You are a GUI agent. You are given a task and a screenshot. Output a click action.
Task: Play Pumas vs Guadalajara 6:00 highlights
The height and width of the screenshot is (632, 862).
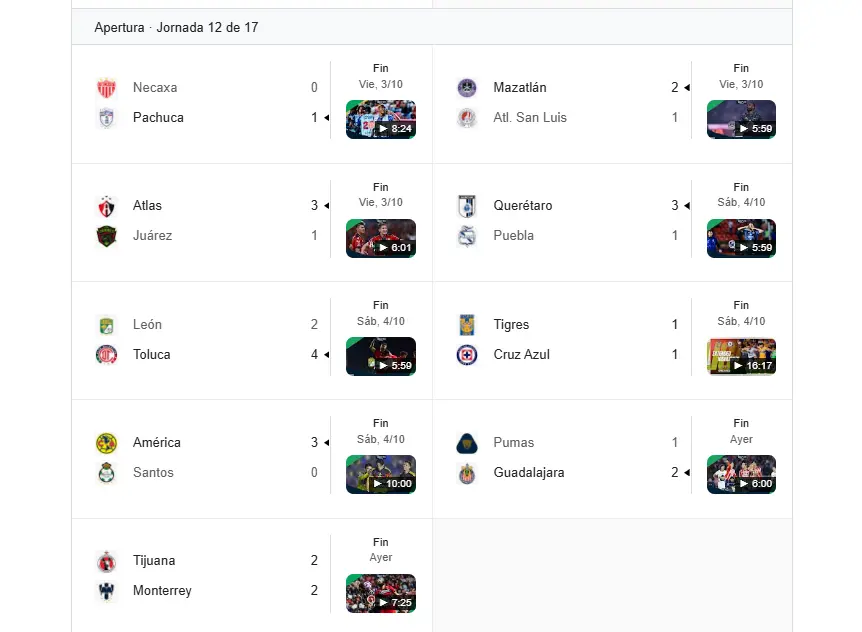[x=741, y=475]
